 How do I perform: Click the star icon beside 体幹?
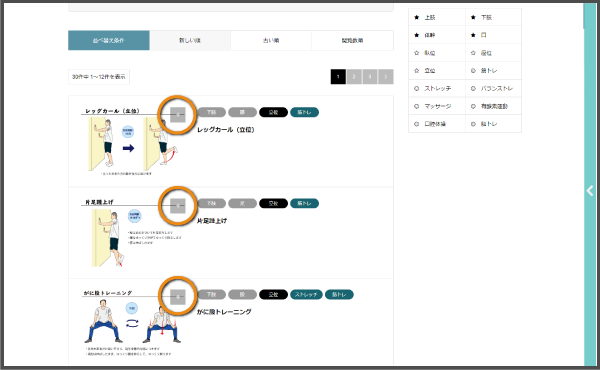click(417, 35)
